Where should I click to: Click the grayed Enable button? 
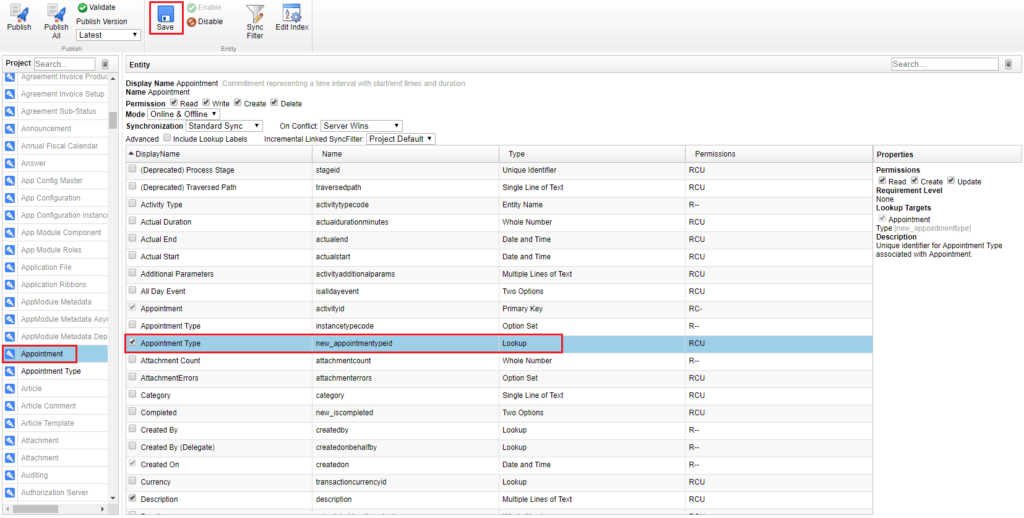pyautogui.click(x=204, y=7)
